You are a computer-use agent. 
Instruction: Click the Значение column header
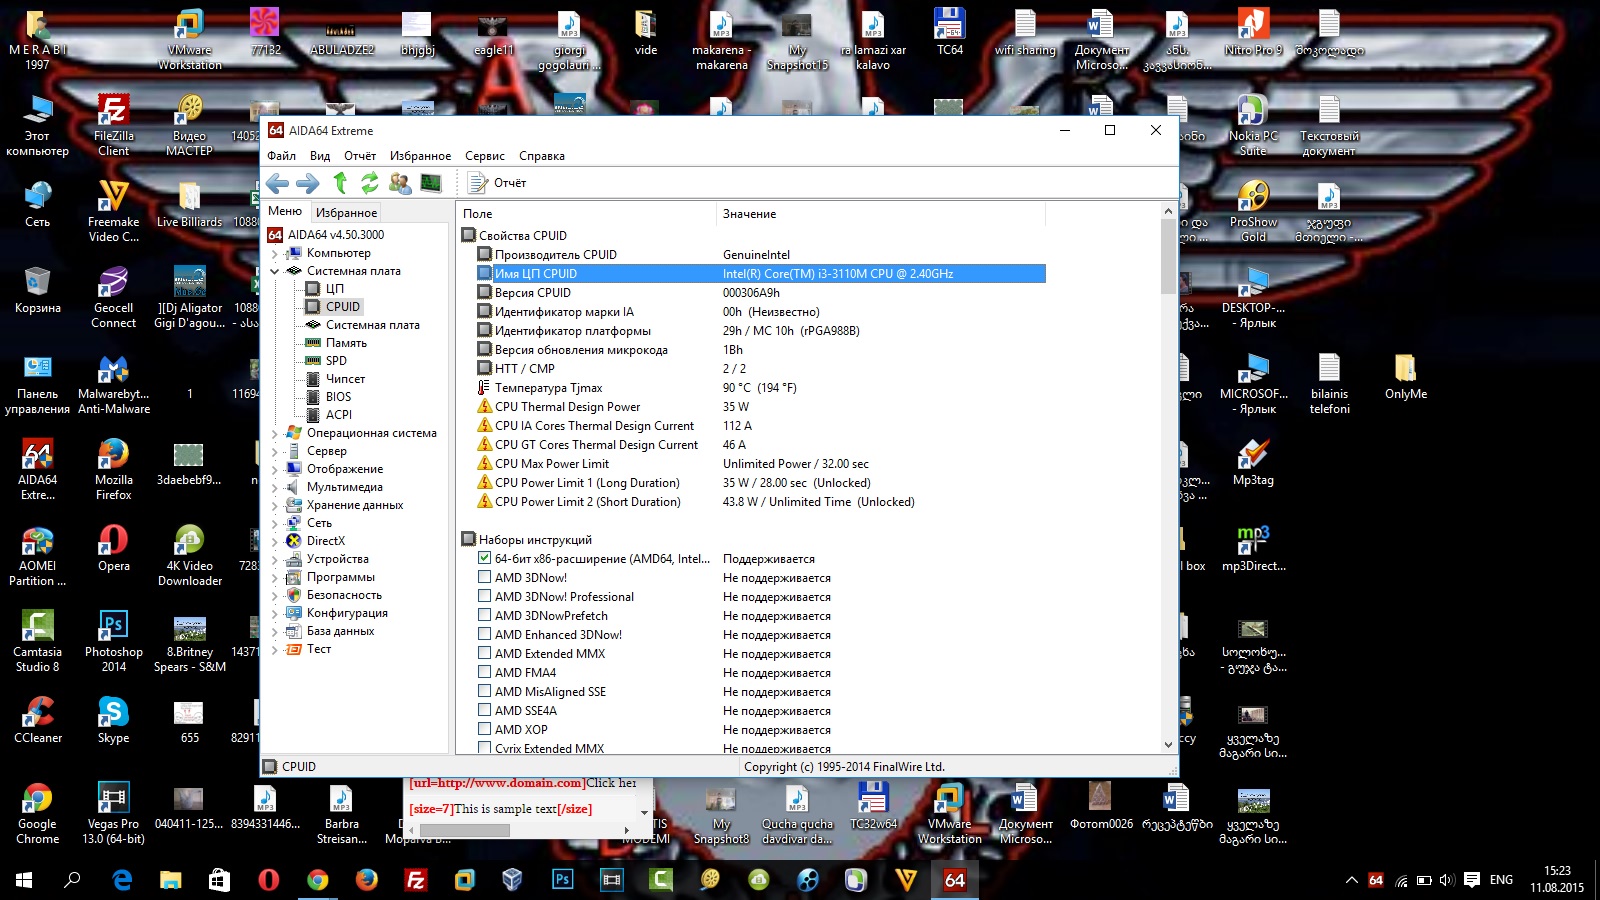[749, 214]
